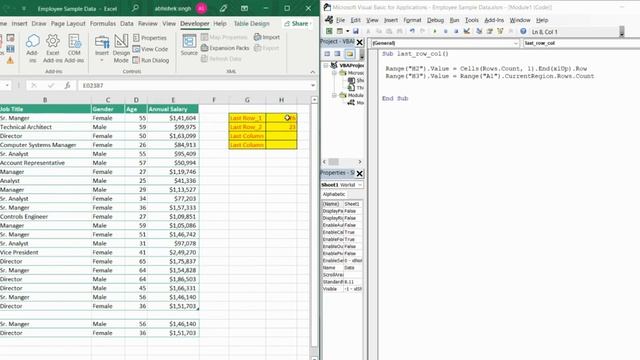Click View Code in Controls group
Screen dimensions: 640x360
point(150,49)
